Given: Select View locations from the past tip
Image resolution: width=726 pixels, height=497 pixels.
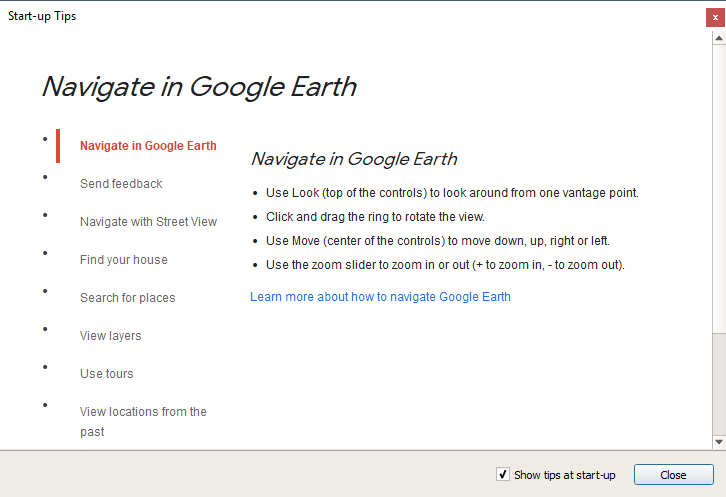Looking at the screenshot, I should click(x=143, y=422).
